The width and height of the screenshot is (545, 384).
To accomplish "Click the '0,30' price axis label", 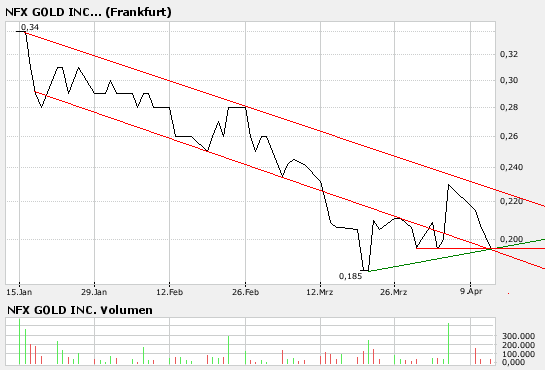I will pyautogui.click(x=509, y=80).
